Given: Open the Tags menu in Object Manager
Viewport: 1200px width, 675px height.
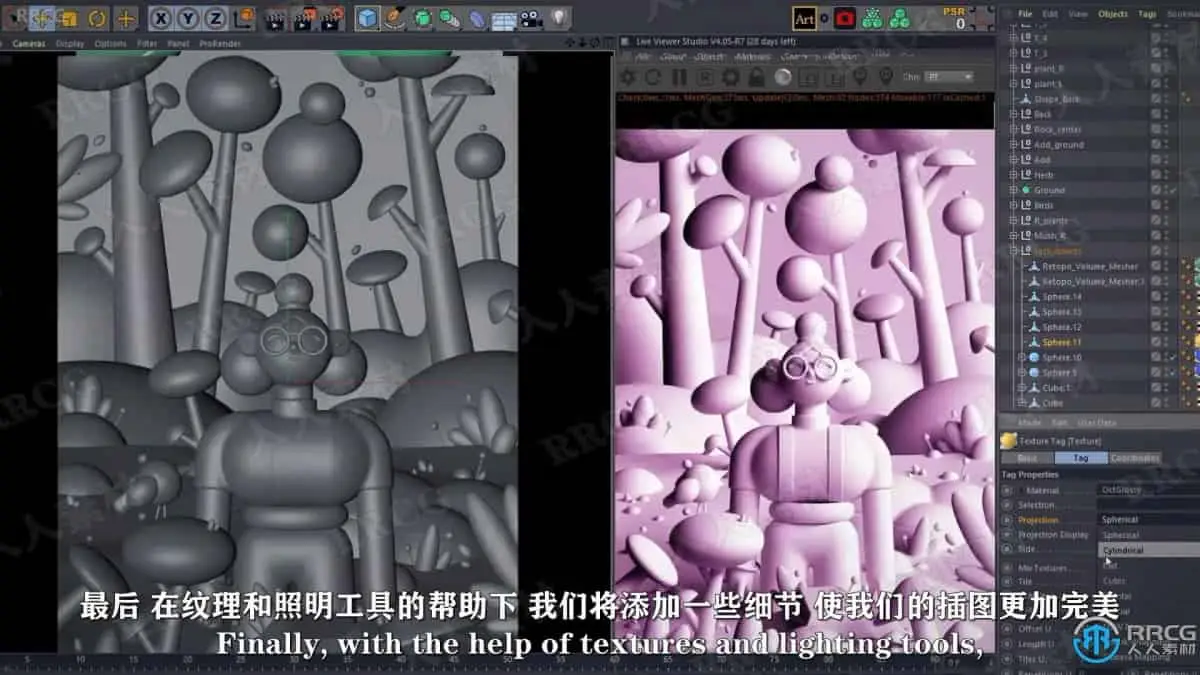Looking at the screenshot, I should [x=1146, y=14].
